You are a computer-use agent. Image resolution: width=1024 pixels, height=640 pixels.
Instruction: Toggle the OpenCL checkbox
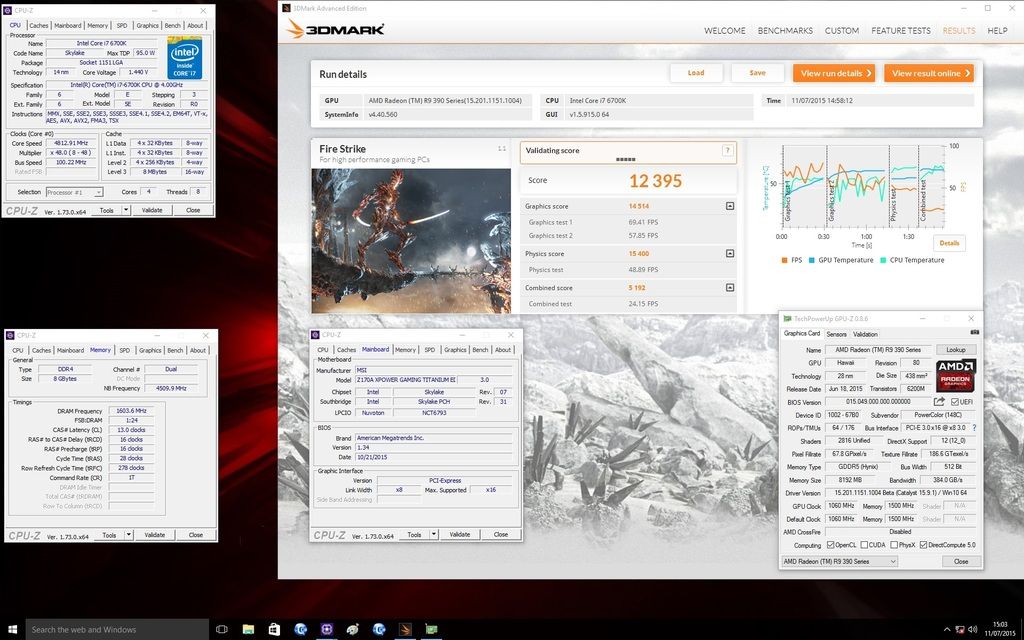831,545
